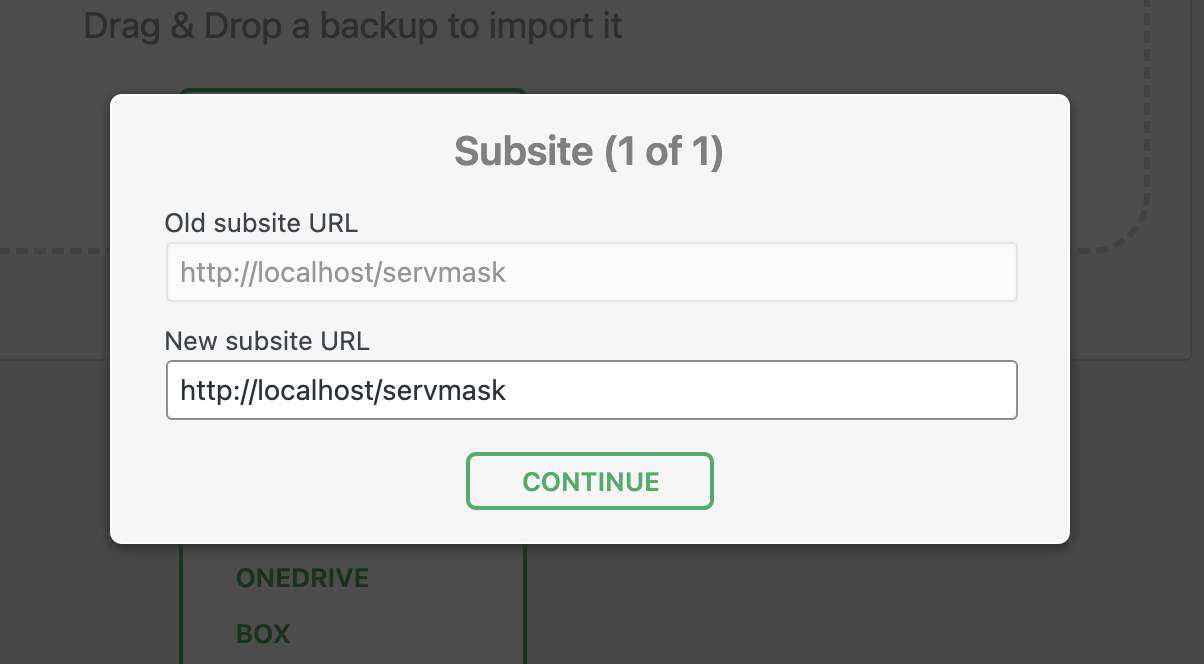Click the word 'Subsite' in the title
1204x664 pixels.
523,152
